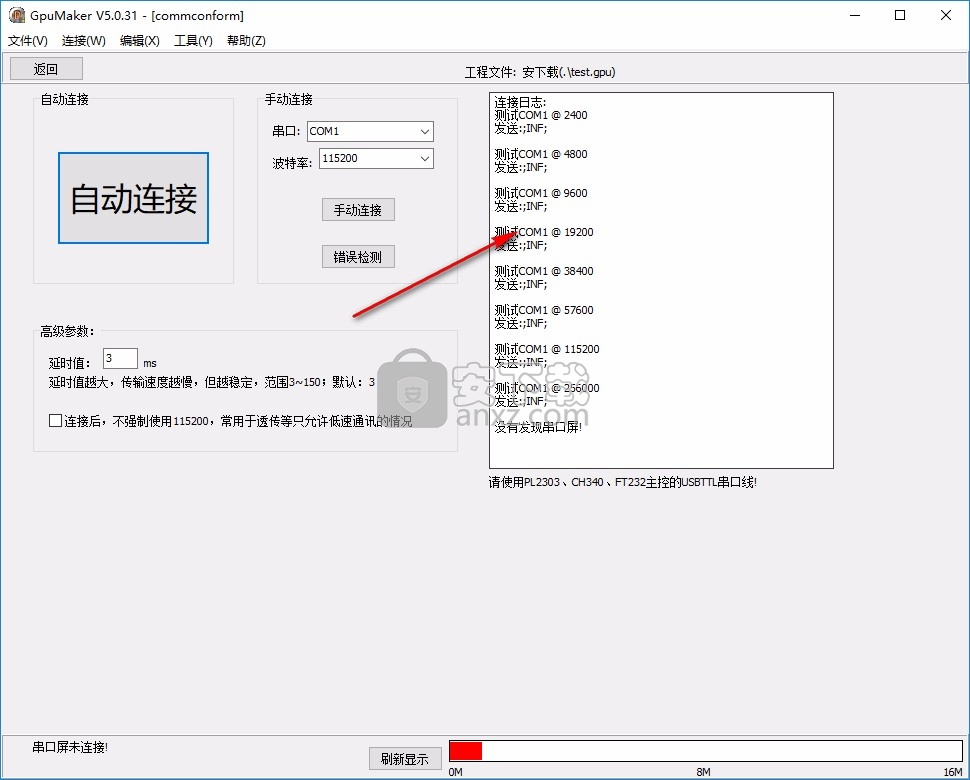Minimize the GpuMaker window
Screen dimensions: 970x780
click(x=856, y=15)
